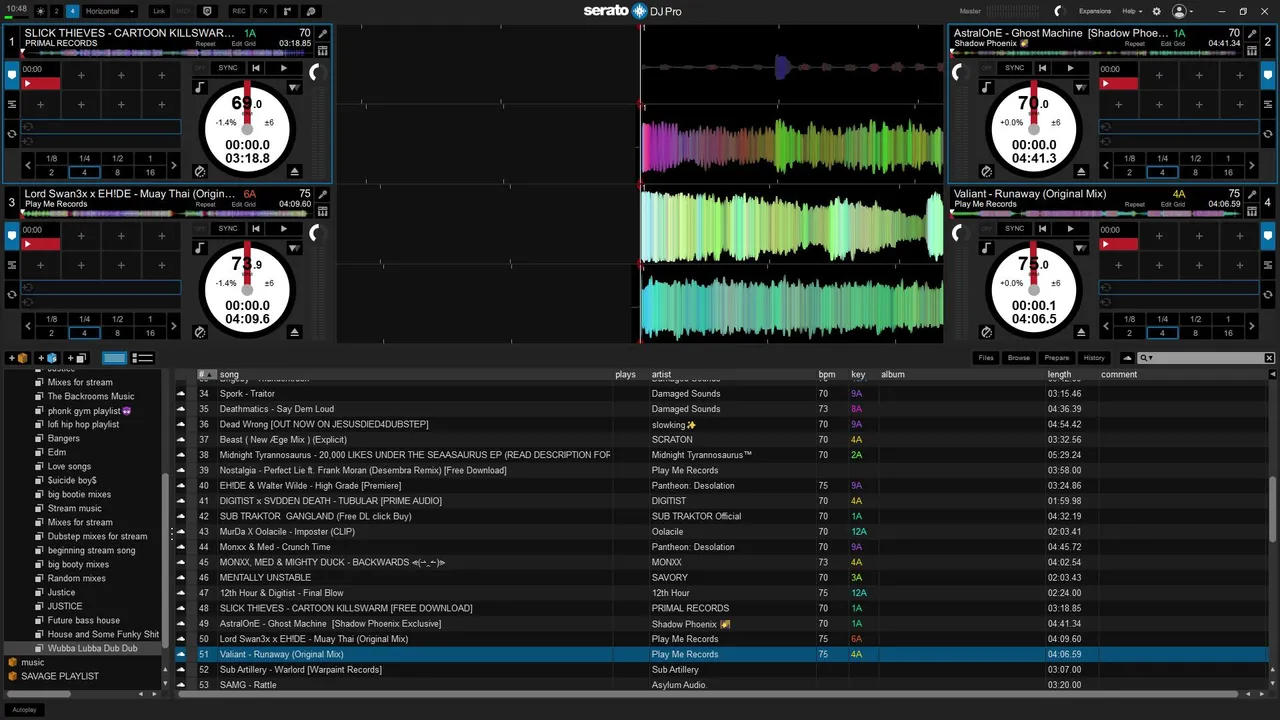Open the sampler panel icon next to FX
The height and width of the screenshot is (720, 1280).
(287, 11)
